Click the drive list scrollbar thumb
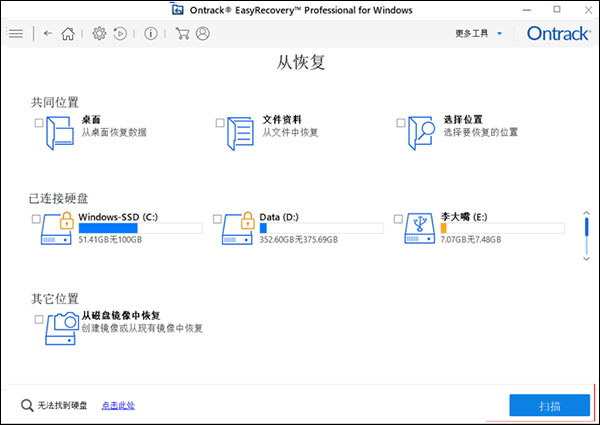This screenshot has width=600, height=425. (x=586, y=227)
